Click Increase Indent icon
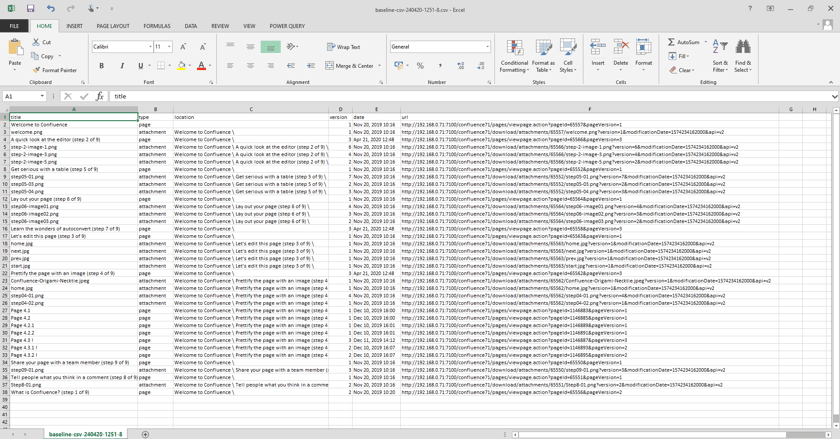The width and height of the screenshot is (840, 439). [x=311, y=65]
